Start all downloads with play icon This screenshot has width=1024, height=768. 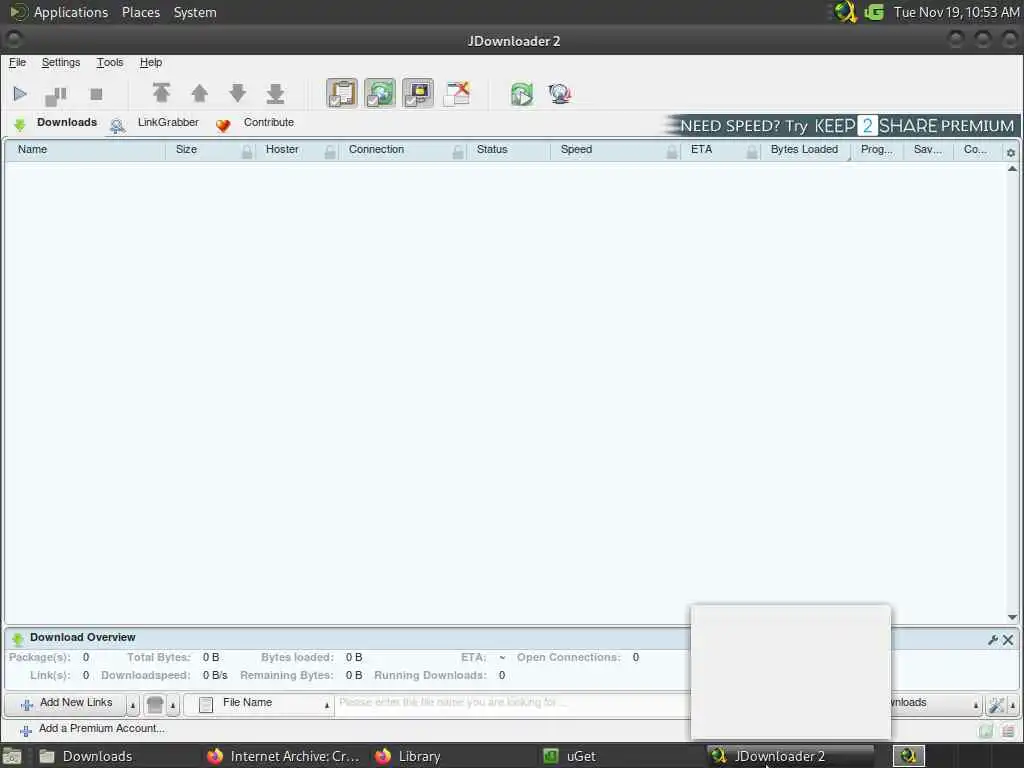pos(20,94)
